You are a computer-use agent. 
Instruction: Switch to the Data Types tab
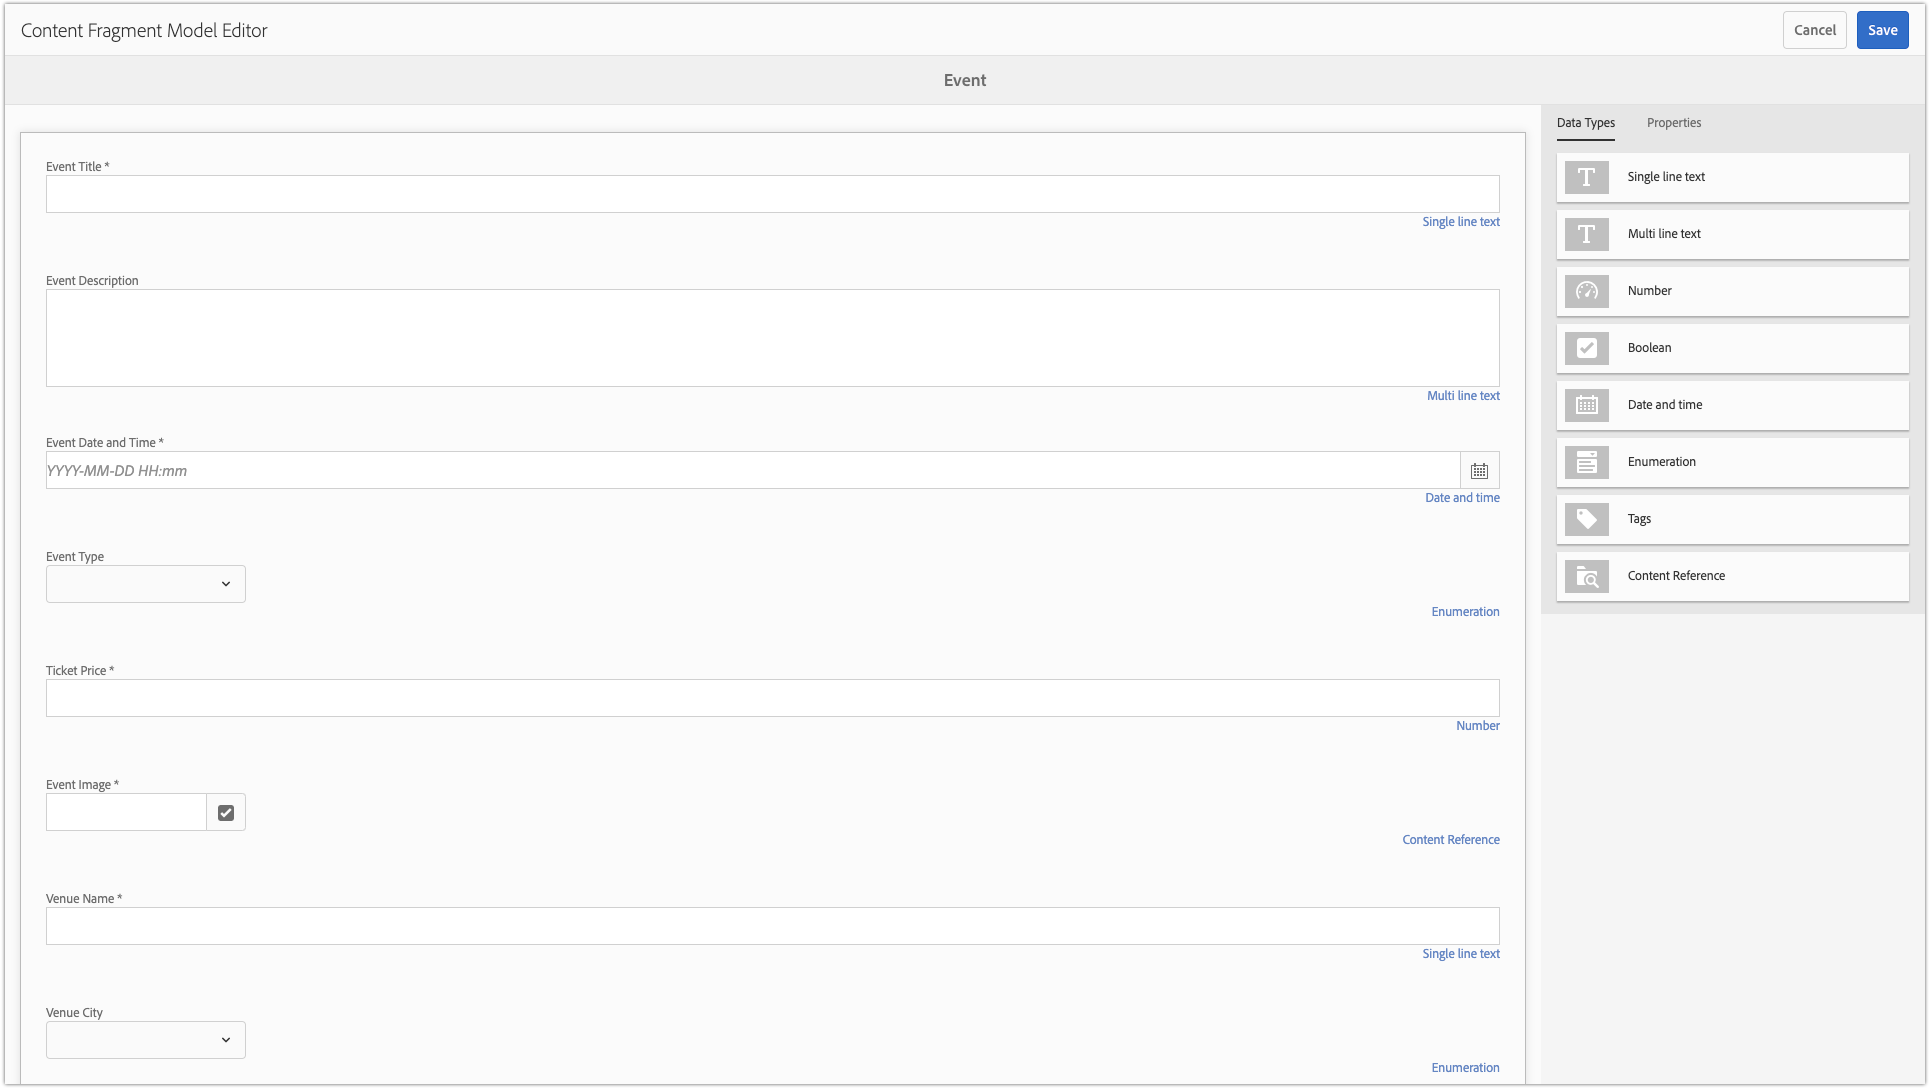[1585, 123]
